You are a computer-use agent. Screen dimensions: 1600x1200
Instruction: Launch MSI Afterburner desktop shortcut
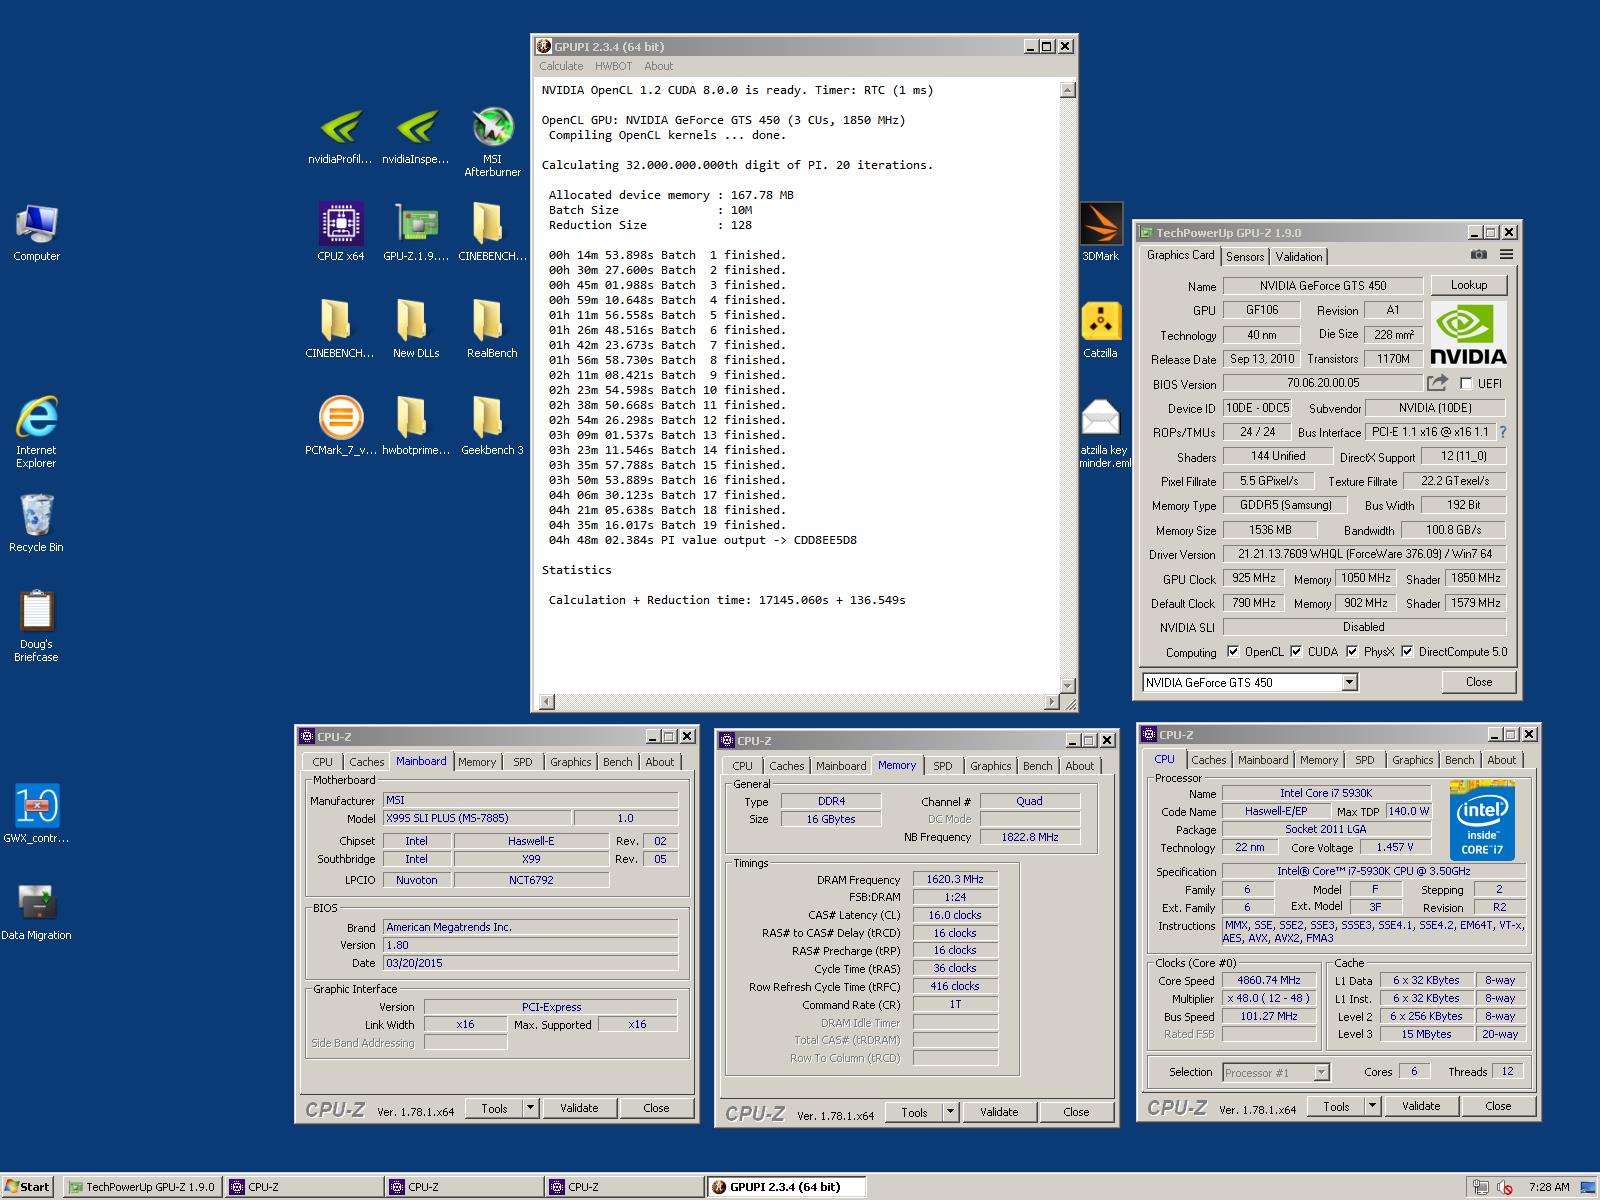click(492, 142)
